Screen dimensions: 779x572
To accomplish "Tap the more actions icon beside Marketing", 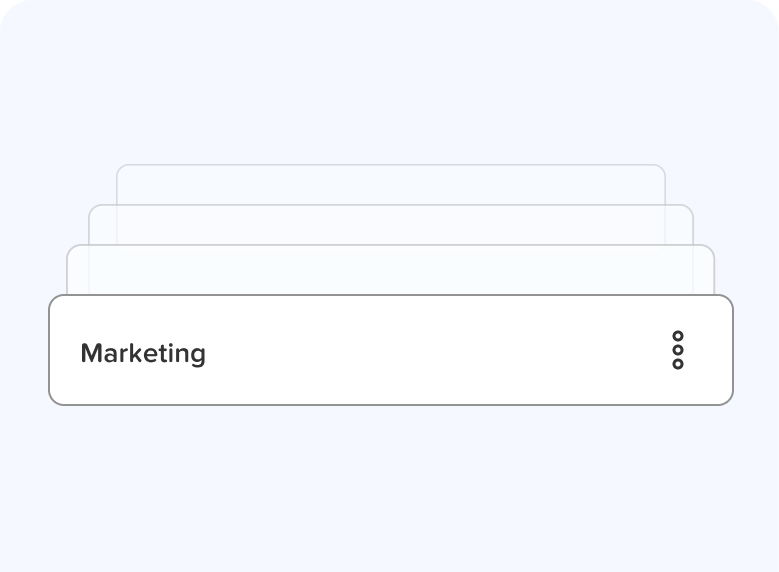I will coord(678,350).
